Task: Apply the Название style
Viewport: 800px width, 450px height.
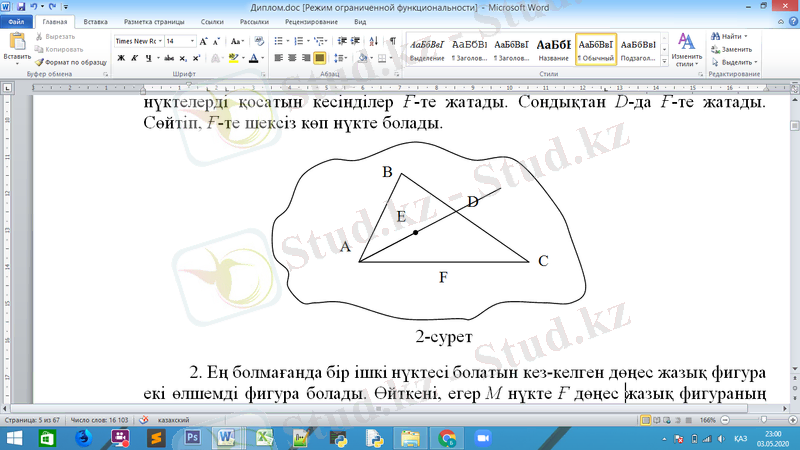Action: 553,48
